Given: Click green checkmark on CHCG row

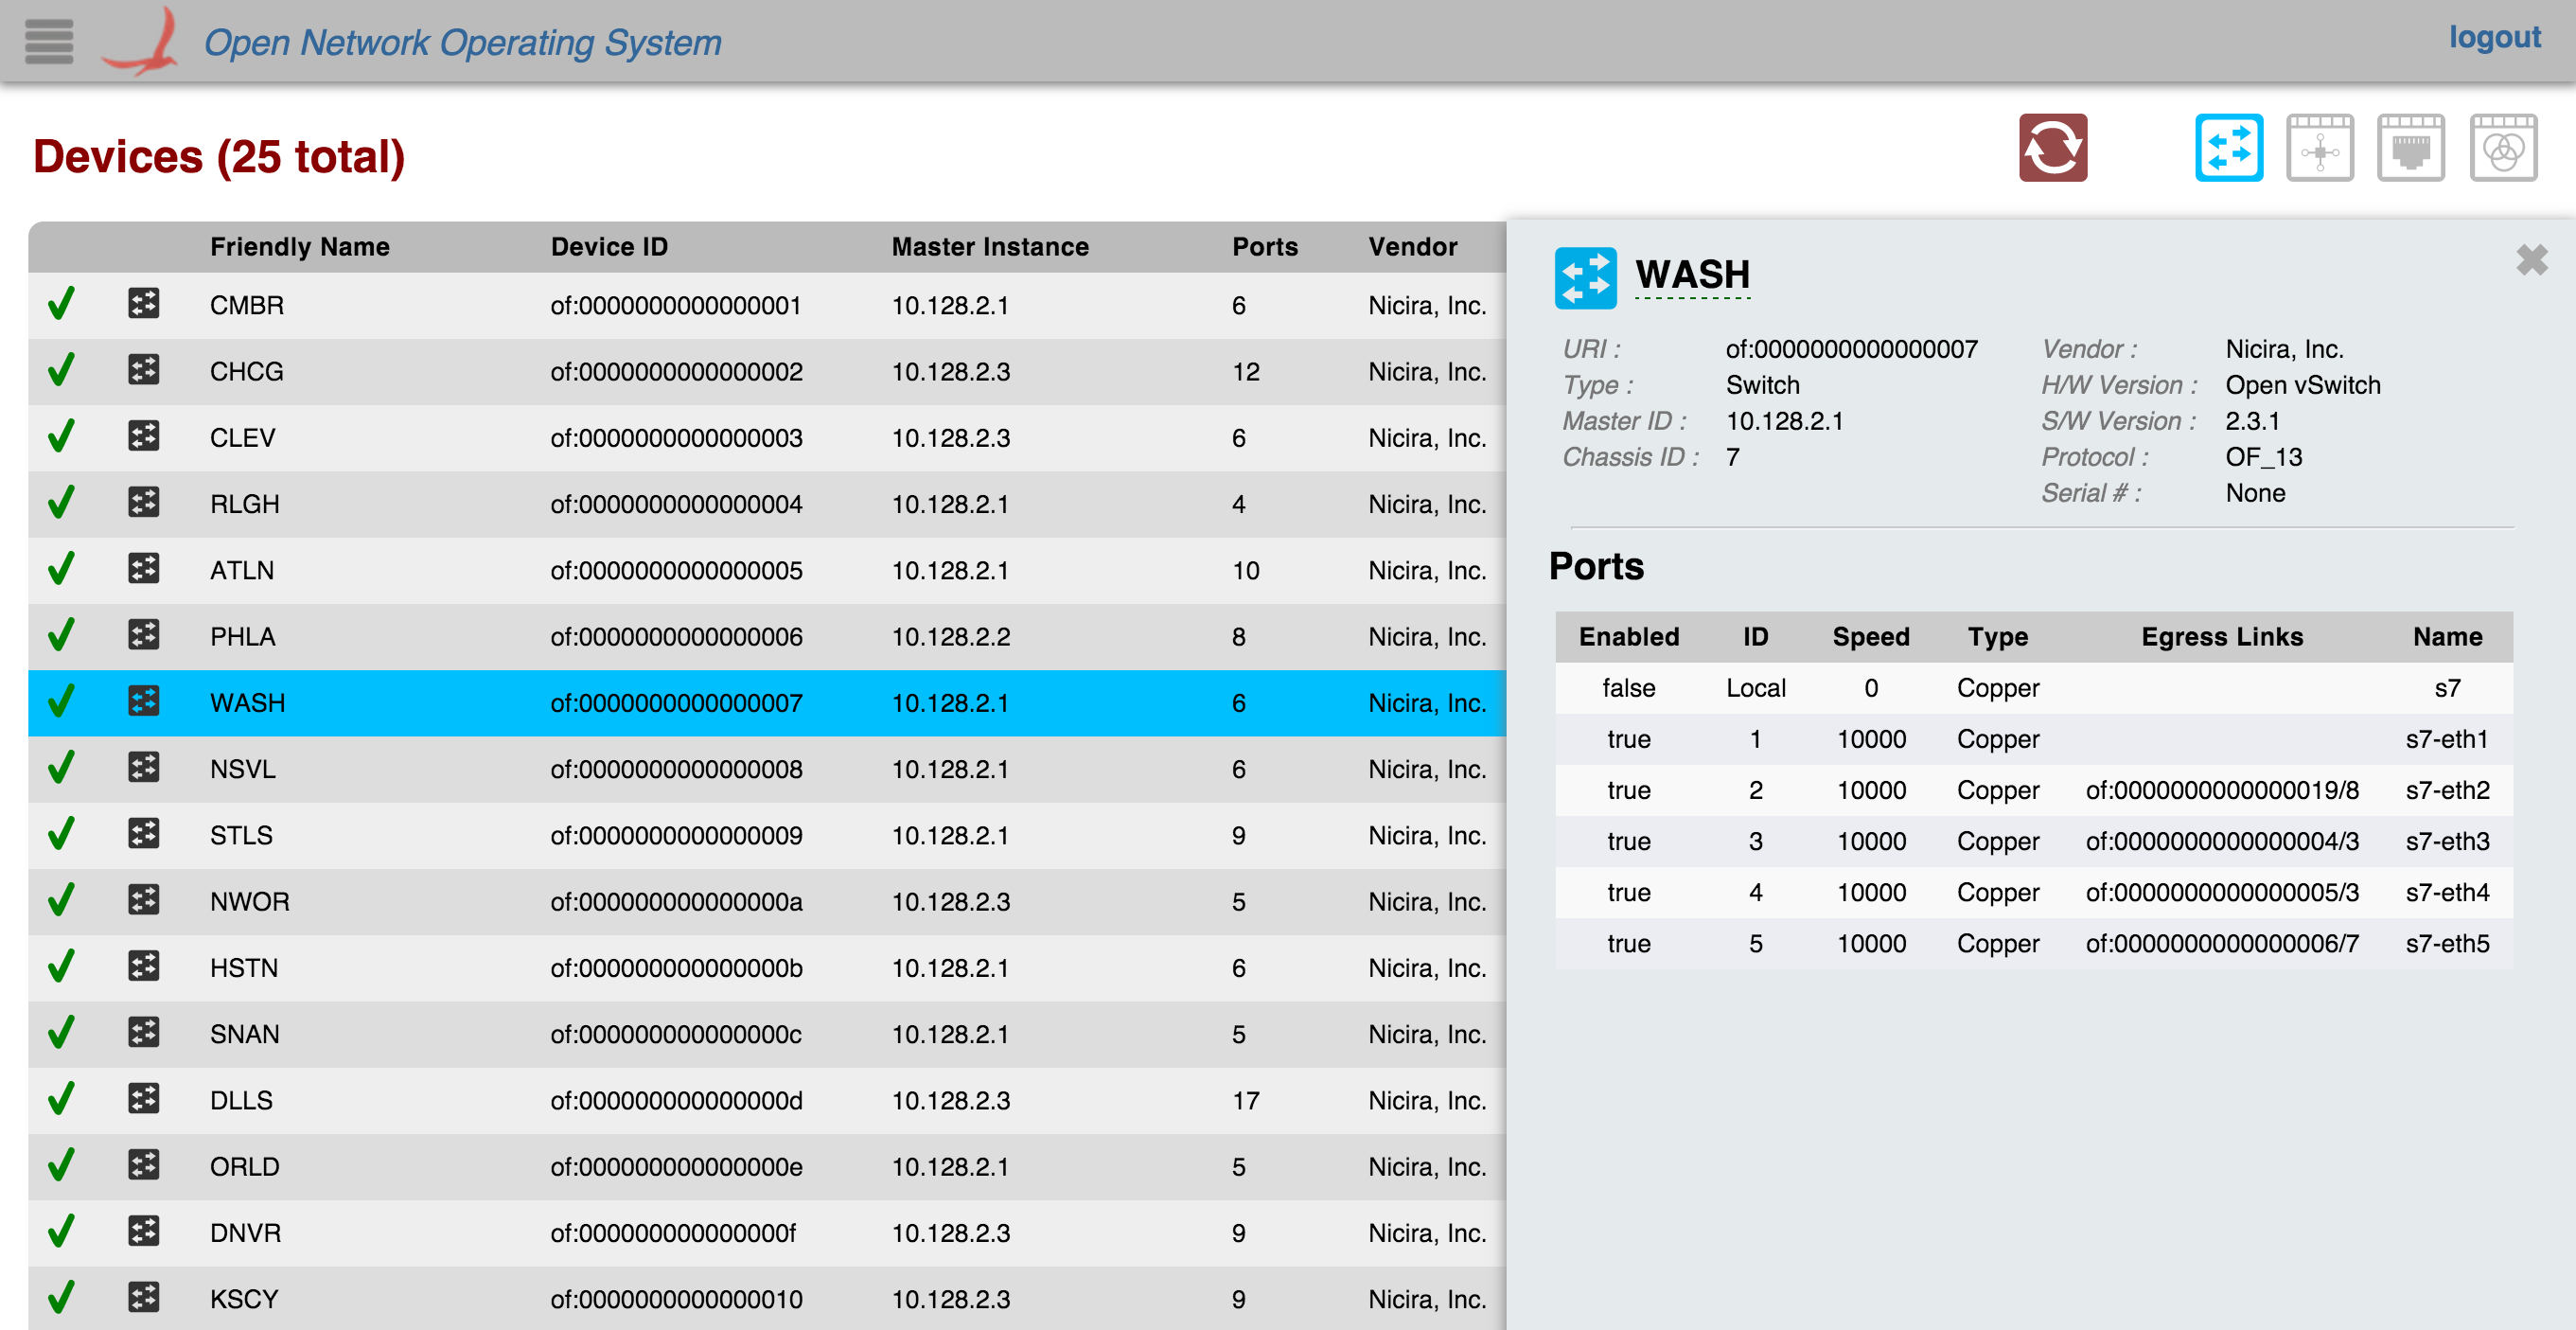Looking at the screenshot, I should coord(61,371).
